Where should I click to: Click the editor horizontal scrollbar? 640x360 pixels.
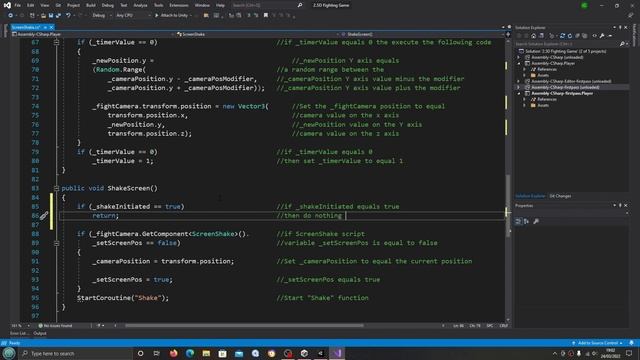click(244, 326)
